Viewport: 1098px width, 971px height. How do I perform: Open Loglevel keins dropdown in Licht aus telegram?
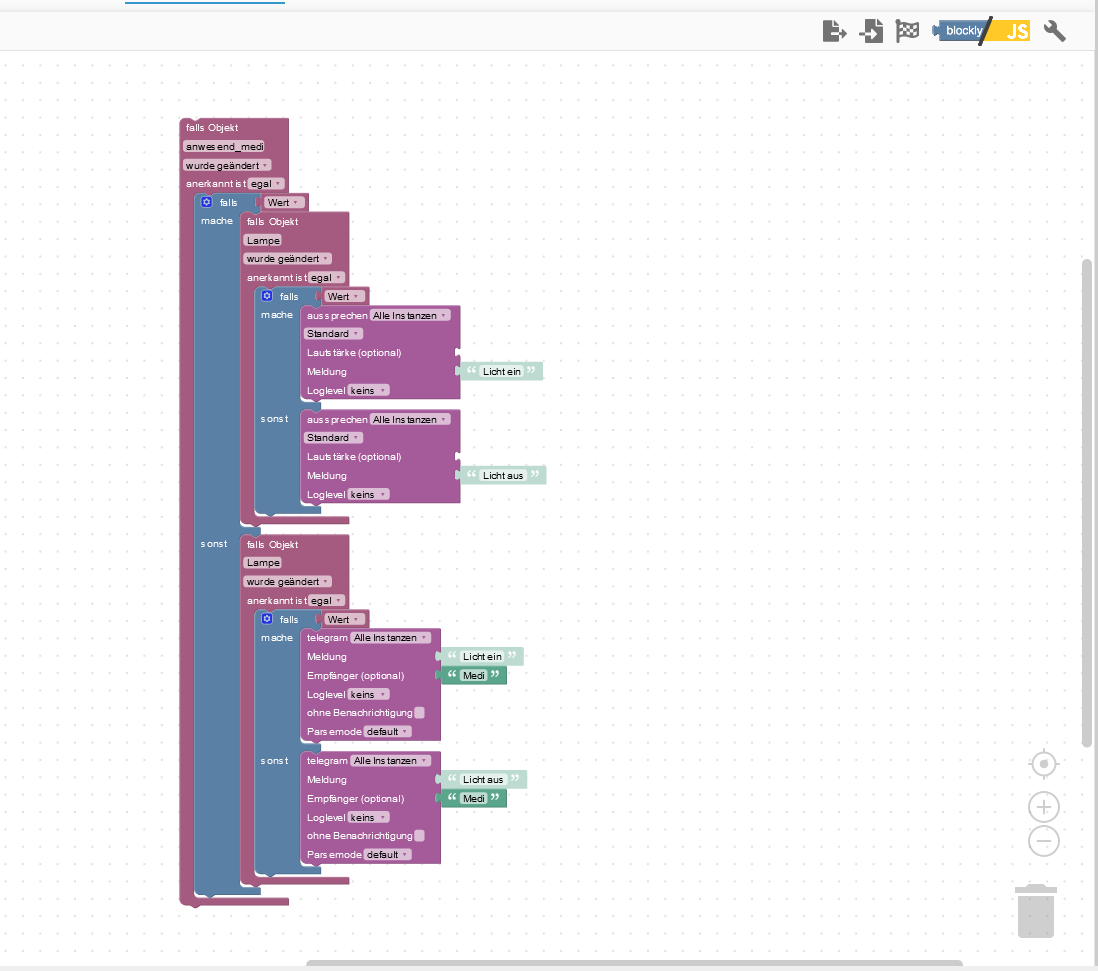(x=368, y=818)
